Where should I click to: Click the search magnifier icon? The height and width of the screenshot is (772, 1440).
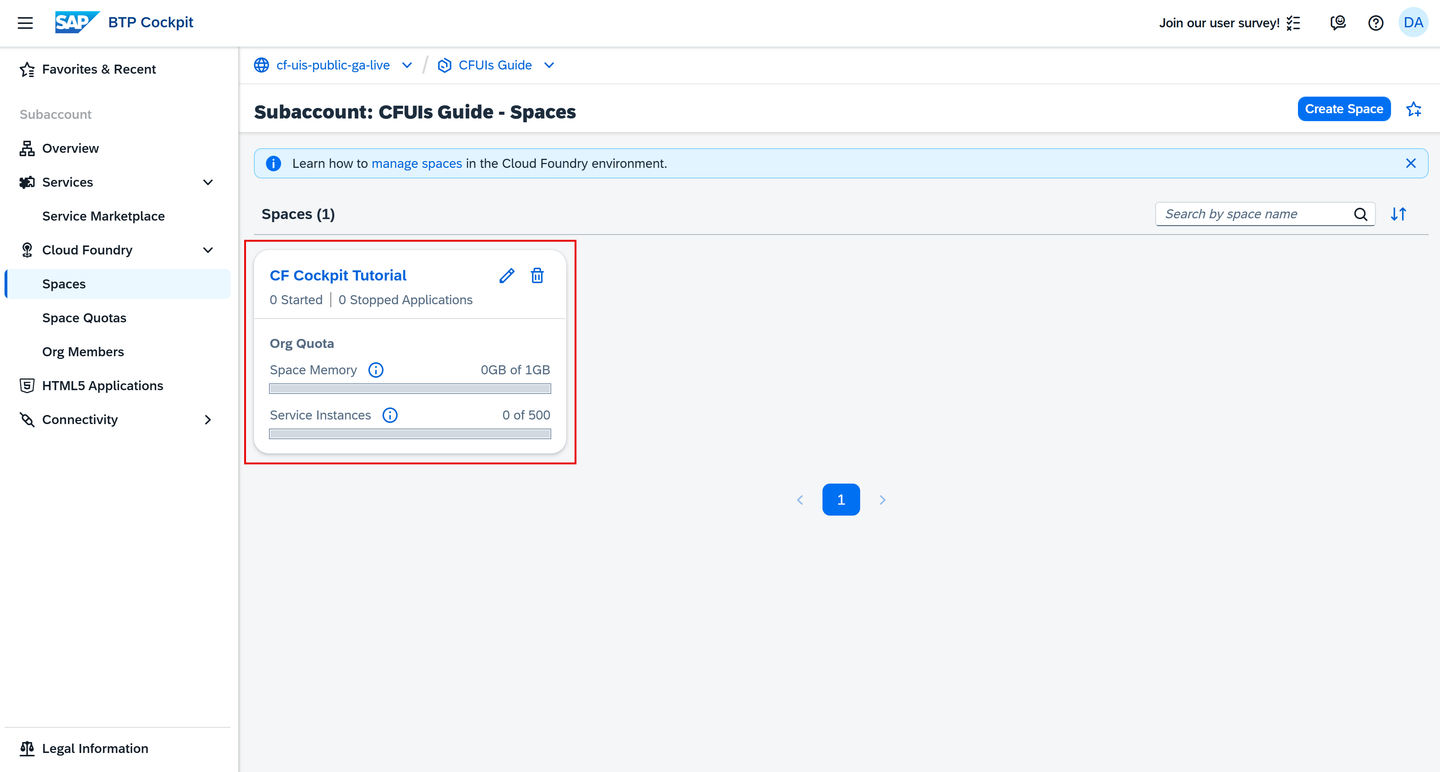click(1361, 214)
